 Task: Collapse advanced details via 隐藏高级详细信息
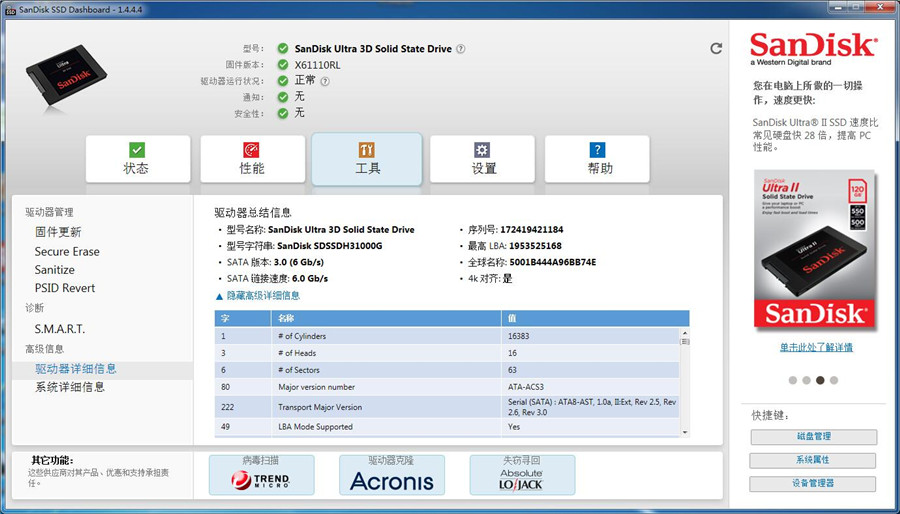point(258,296)
